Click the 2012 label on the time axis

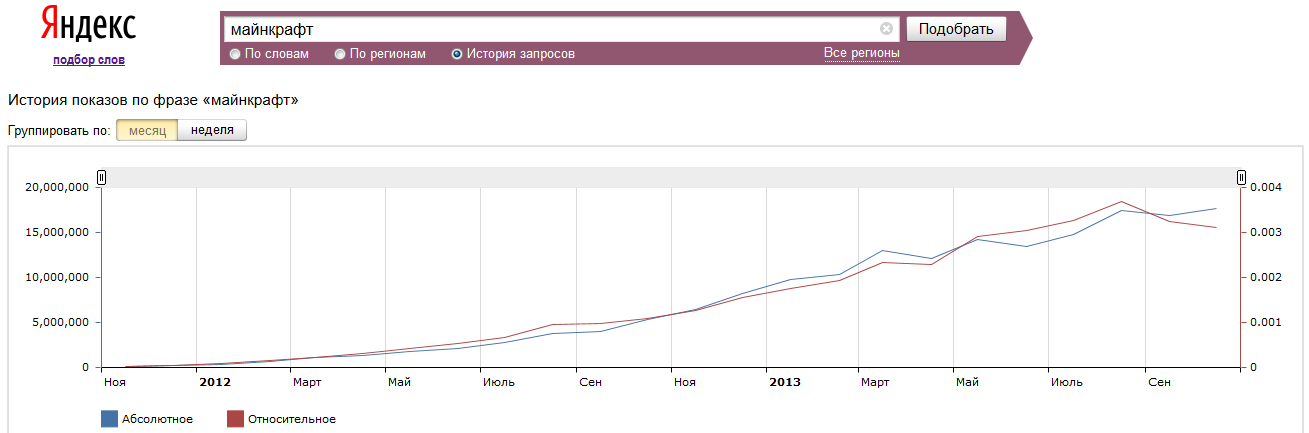point(215,382)
